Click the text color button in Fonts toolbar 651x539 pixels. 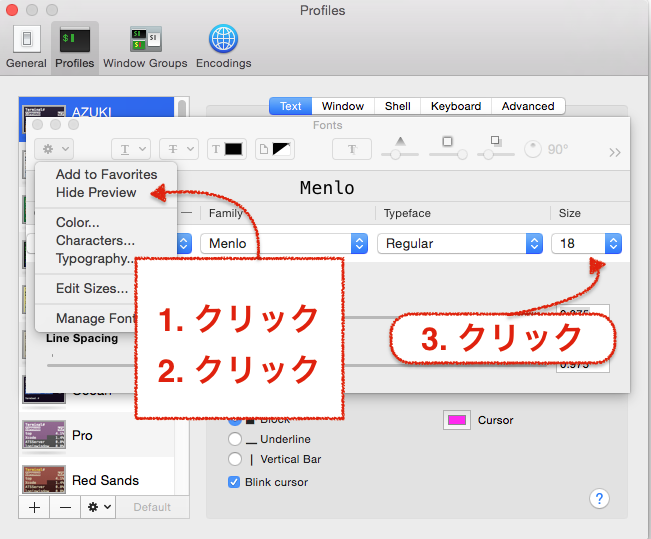tap(227, 149)
